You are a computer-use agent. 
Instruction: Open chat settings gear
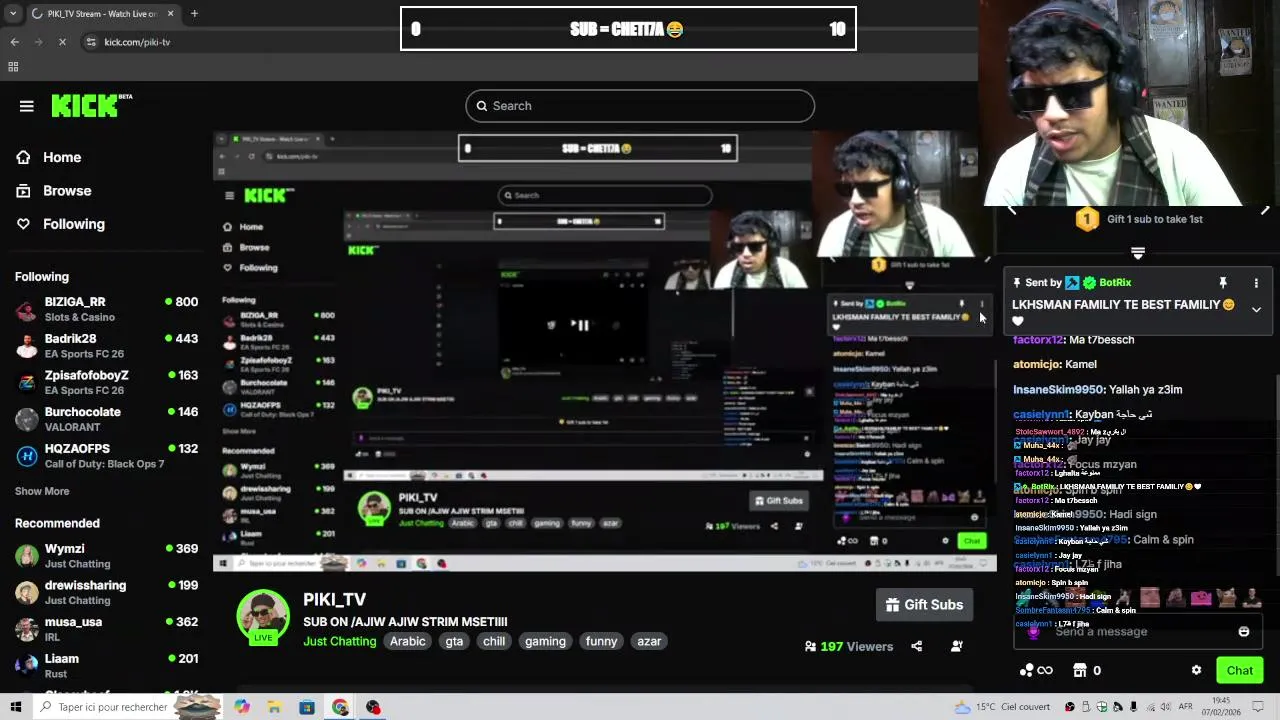click(1196, 671)
